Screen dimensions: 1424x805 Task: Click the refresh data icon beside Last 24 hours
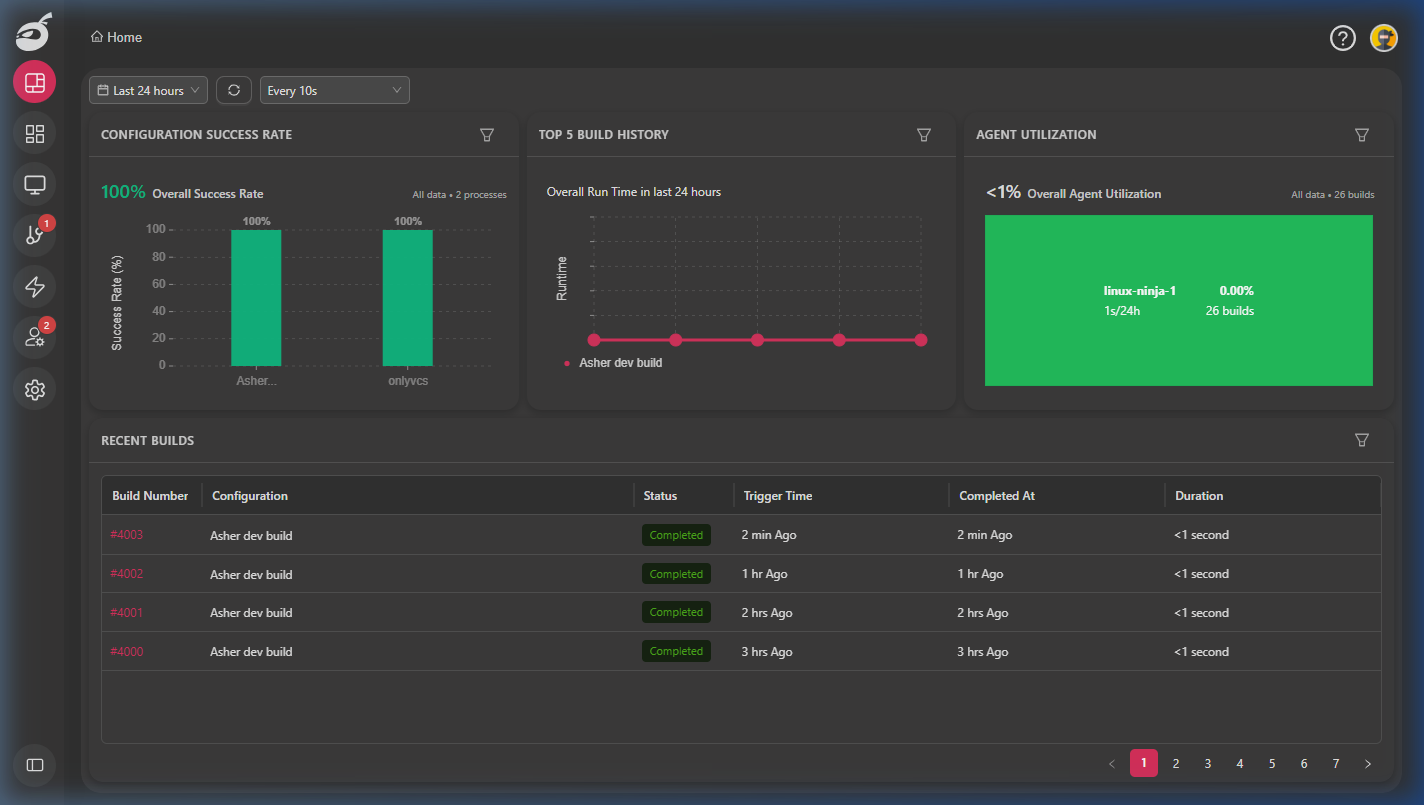point(233,89)
